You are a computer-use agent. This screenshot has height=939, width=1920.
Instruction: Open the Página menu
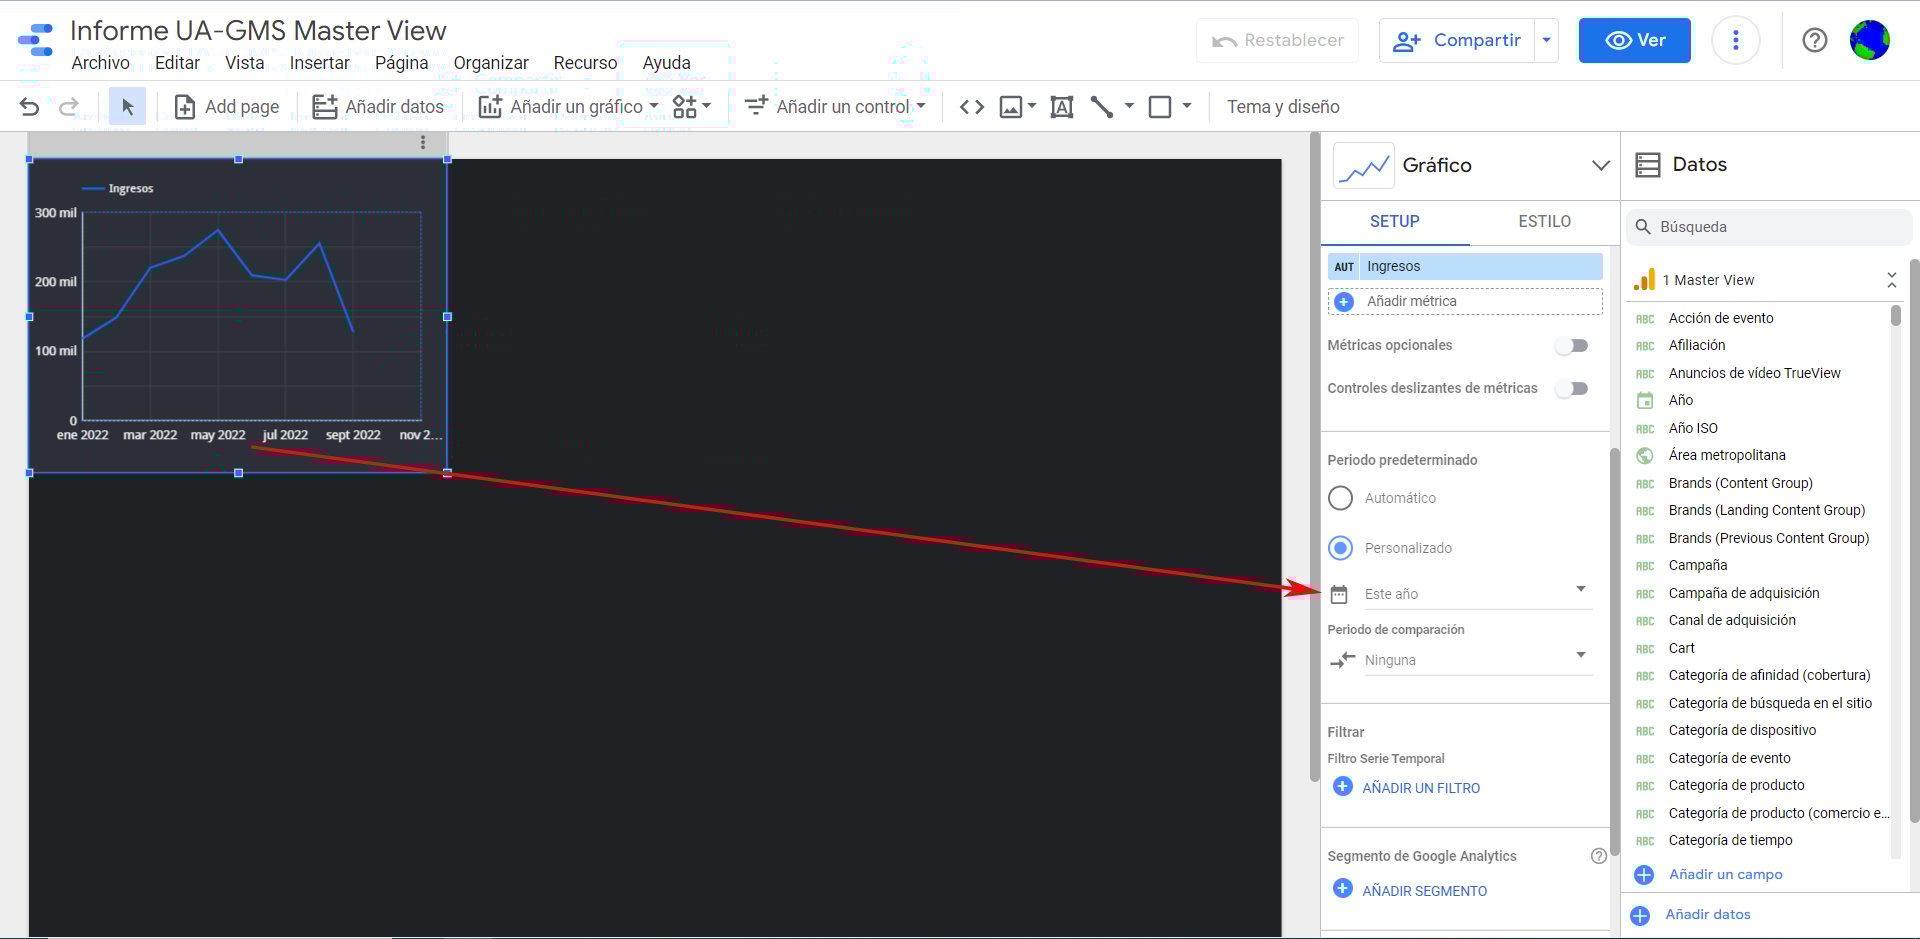pos(401,63)
